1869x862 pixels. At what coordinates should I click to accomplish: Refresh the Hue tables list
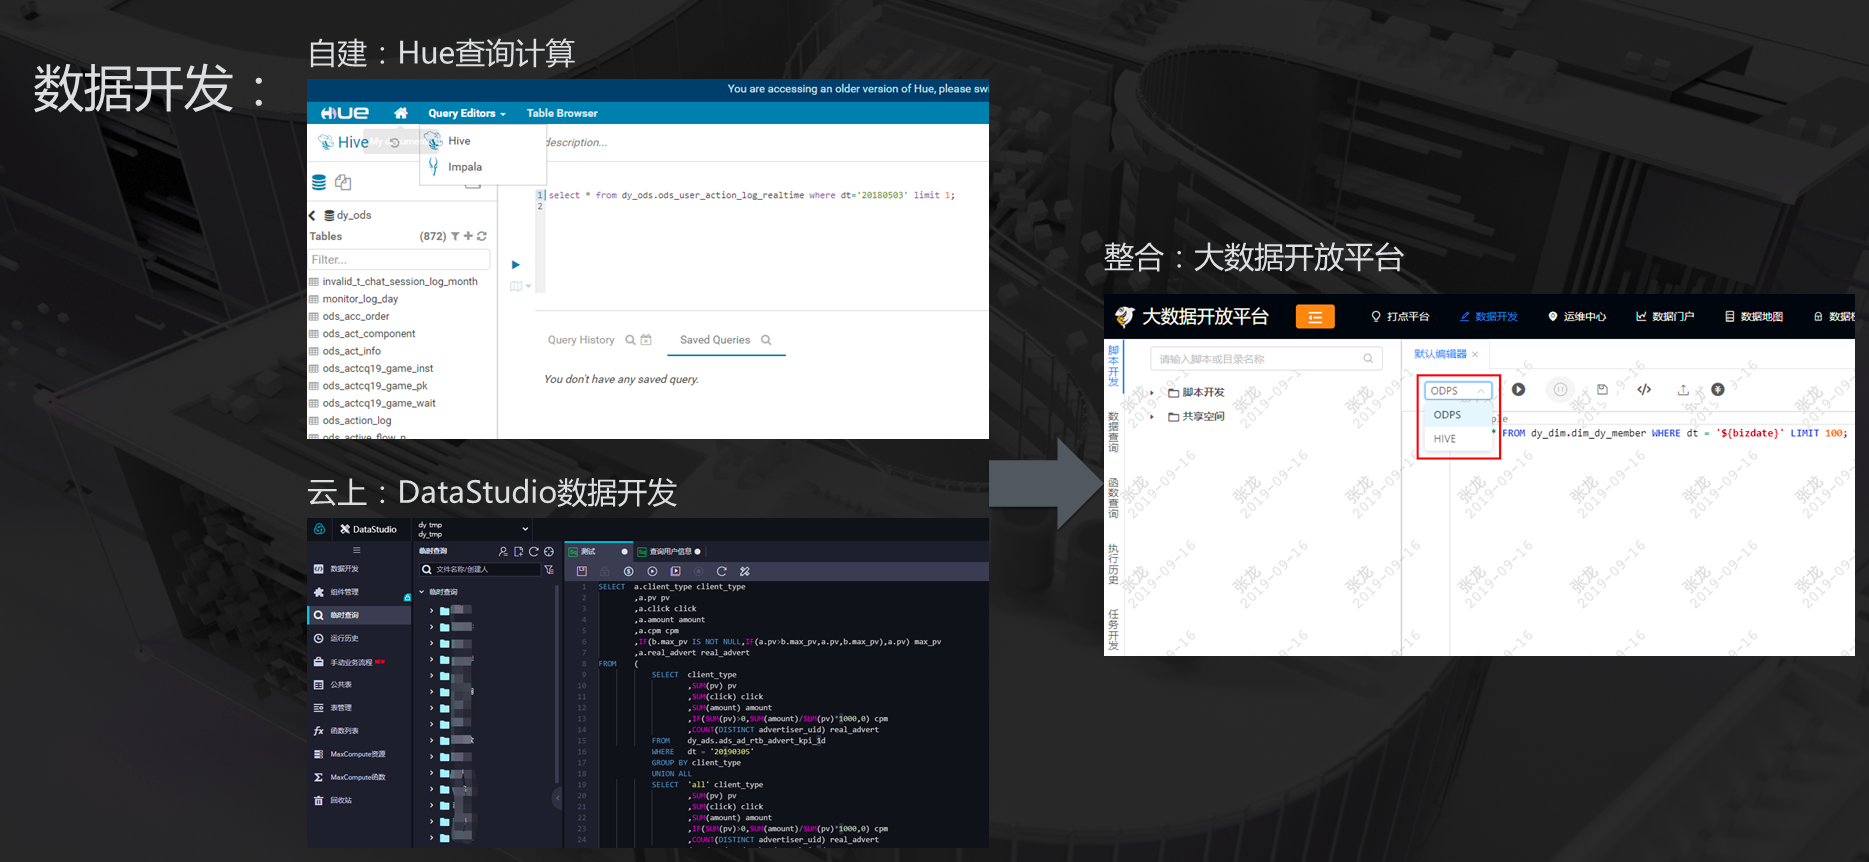(x=482, y=236)
